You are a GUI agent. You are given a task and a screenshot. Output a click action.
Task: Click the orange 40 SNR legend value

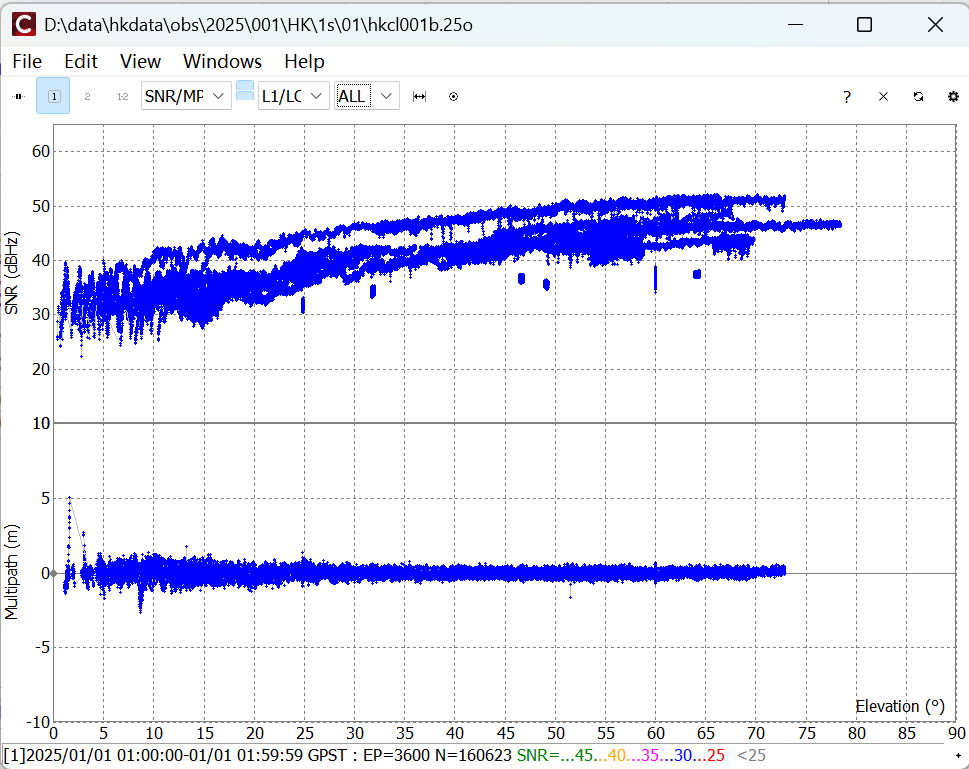pyautogui.click(x=617, y=755)
